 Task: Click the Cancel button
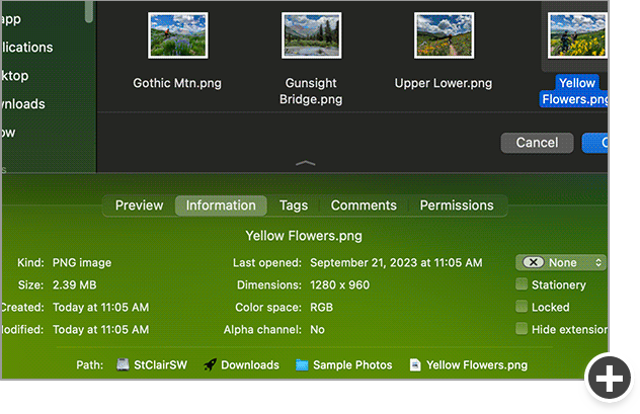[537, 143]
